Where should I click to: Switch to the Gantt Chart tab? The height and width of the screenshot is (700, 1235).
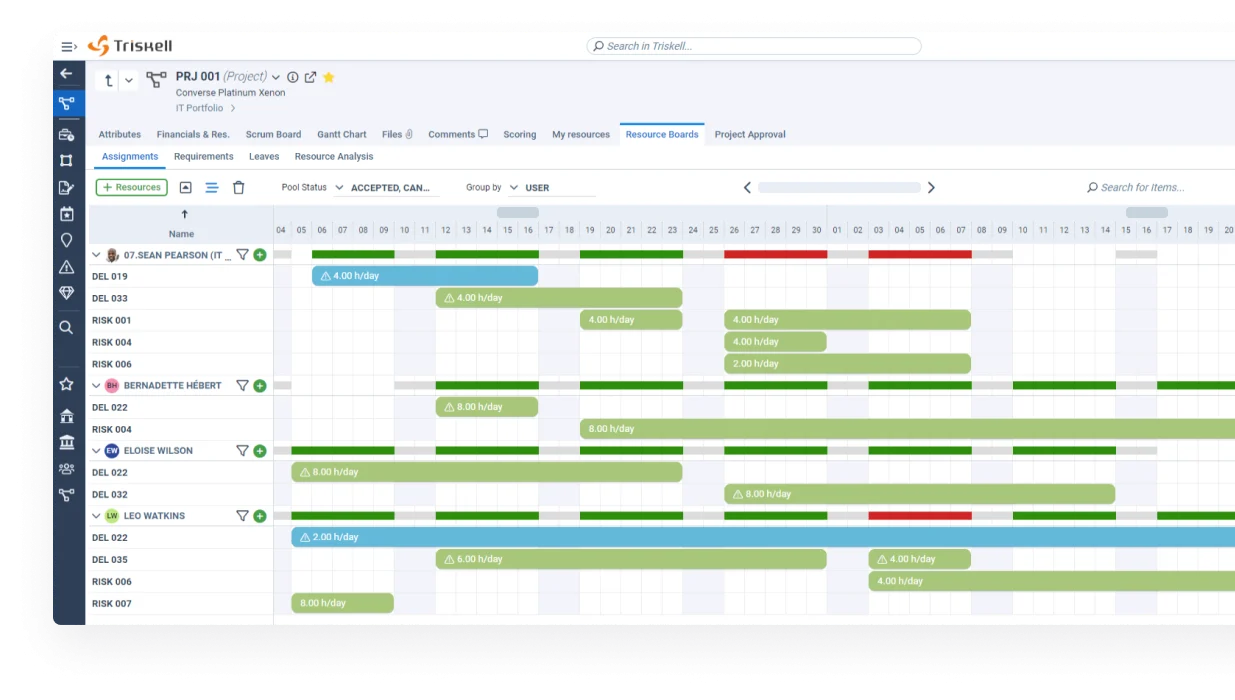341,134
